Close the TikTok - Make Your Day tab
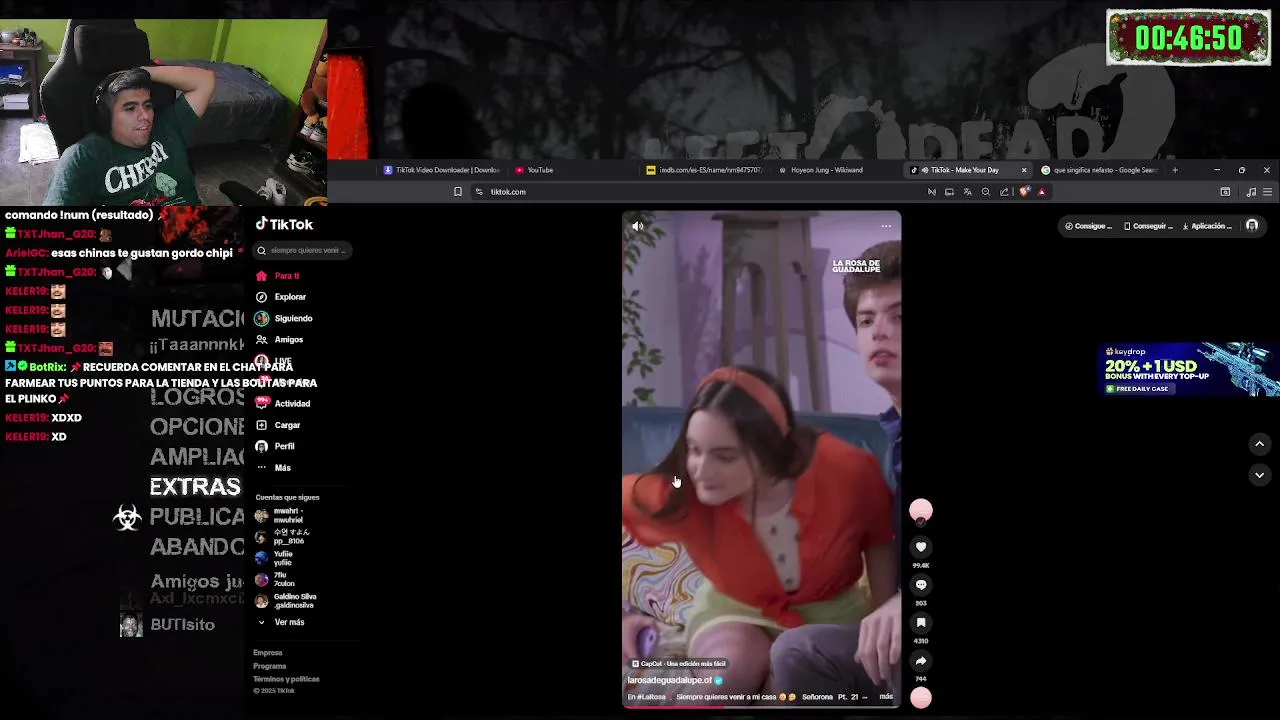This screenshot has width=1280, height=720. click(1023, 170)
